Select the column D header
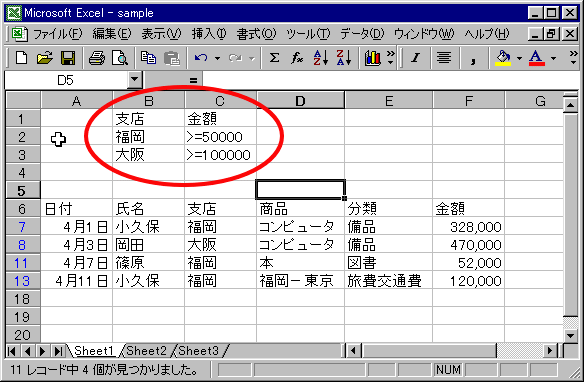 300,101
